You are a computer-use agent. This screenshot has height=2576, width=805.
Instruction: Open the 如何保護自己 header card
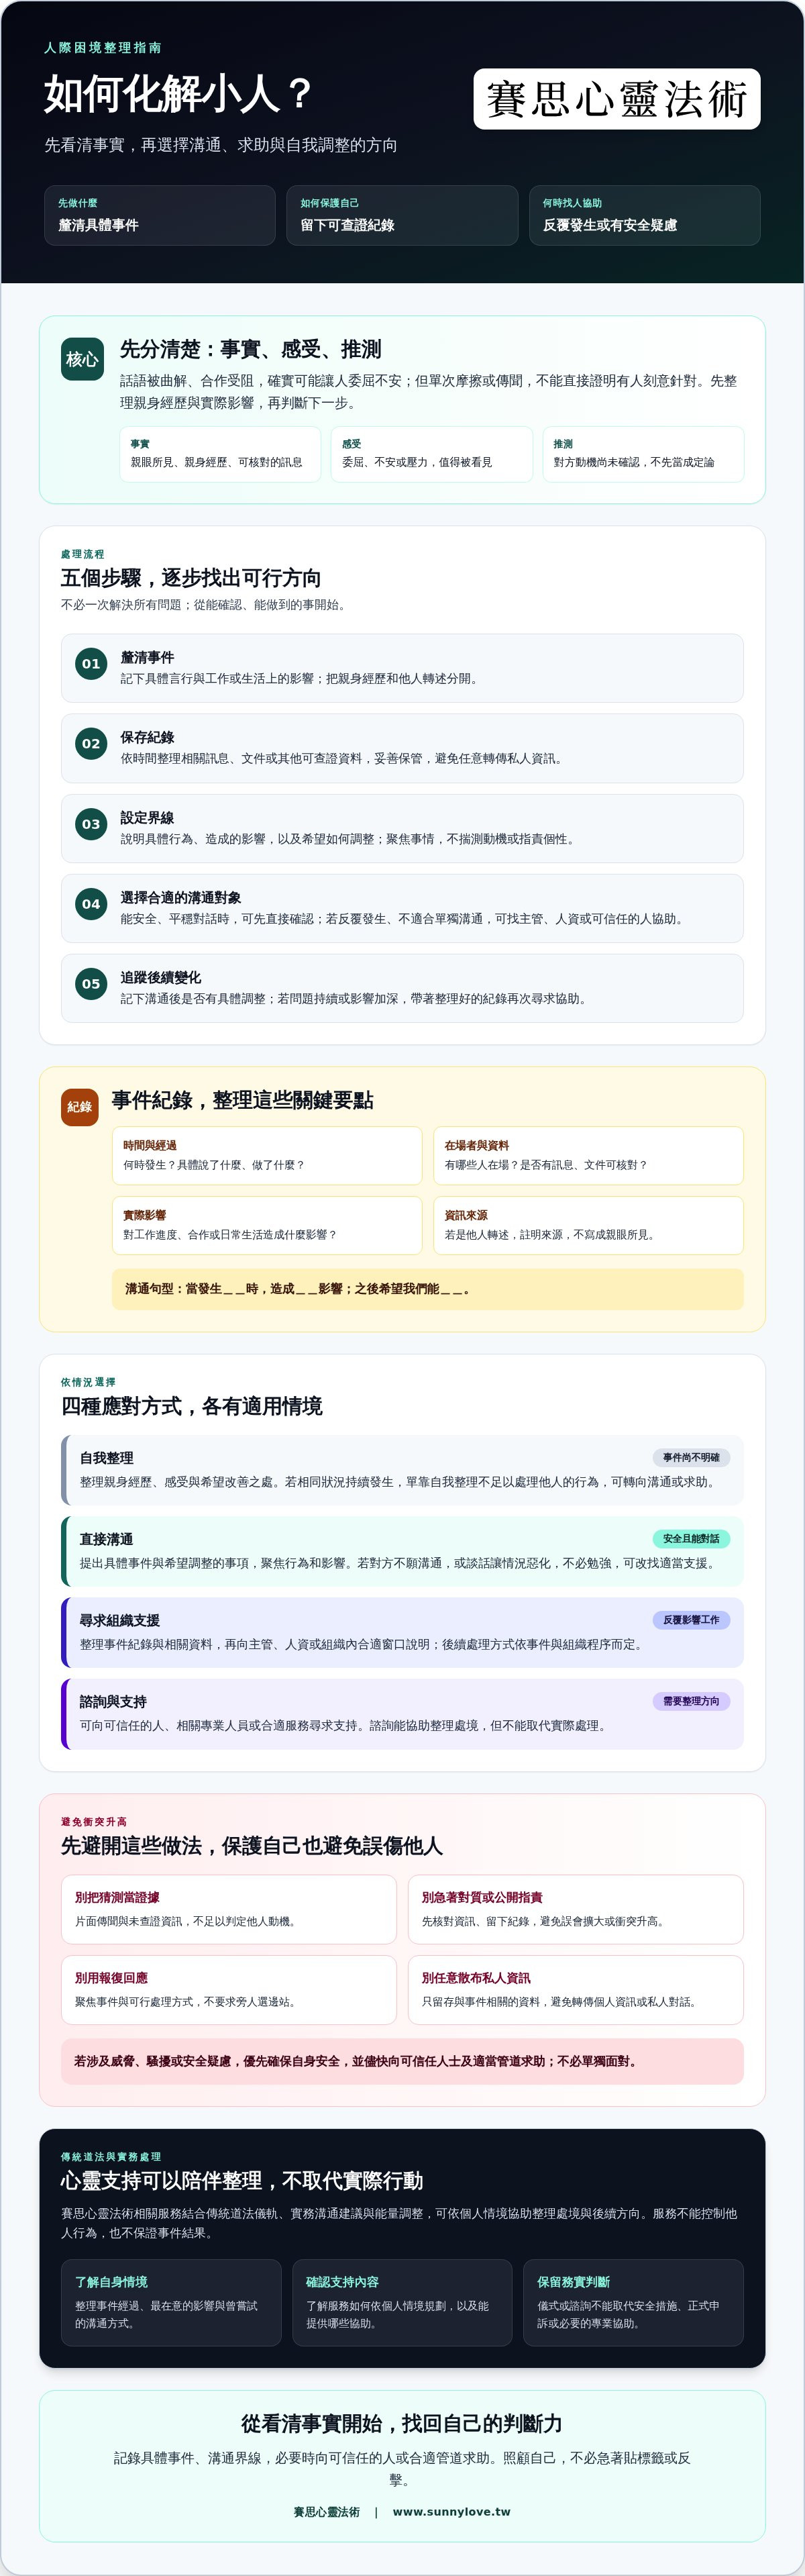[x=402, y=215]
